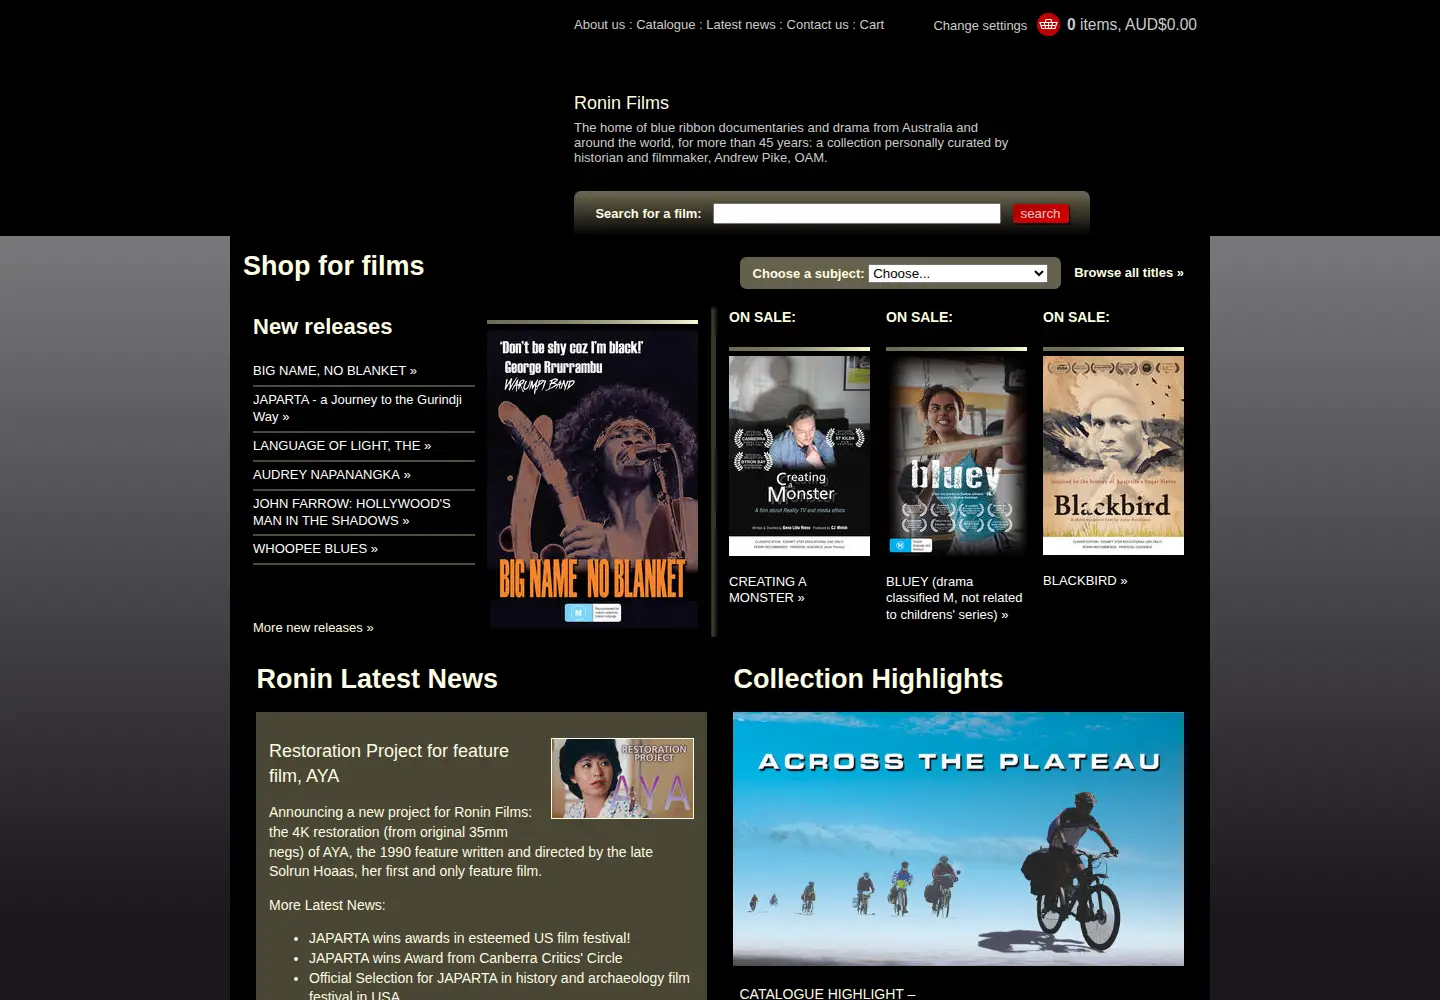This screenshot has height=1000, width=1440.
Task: Click the Ronin Latest News heading
Action: tap(377, 679)
